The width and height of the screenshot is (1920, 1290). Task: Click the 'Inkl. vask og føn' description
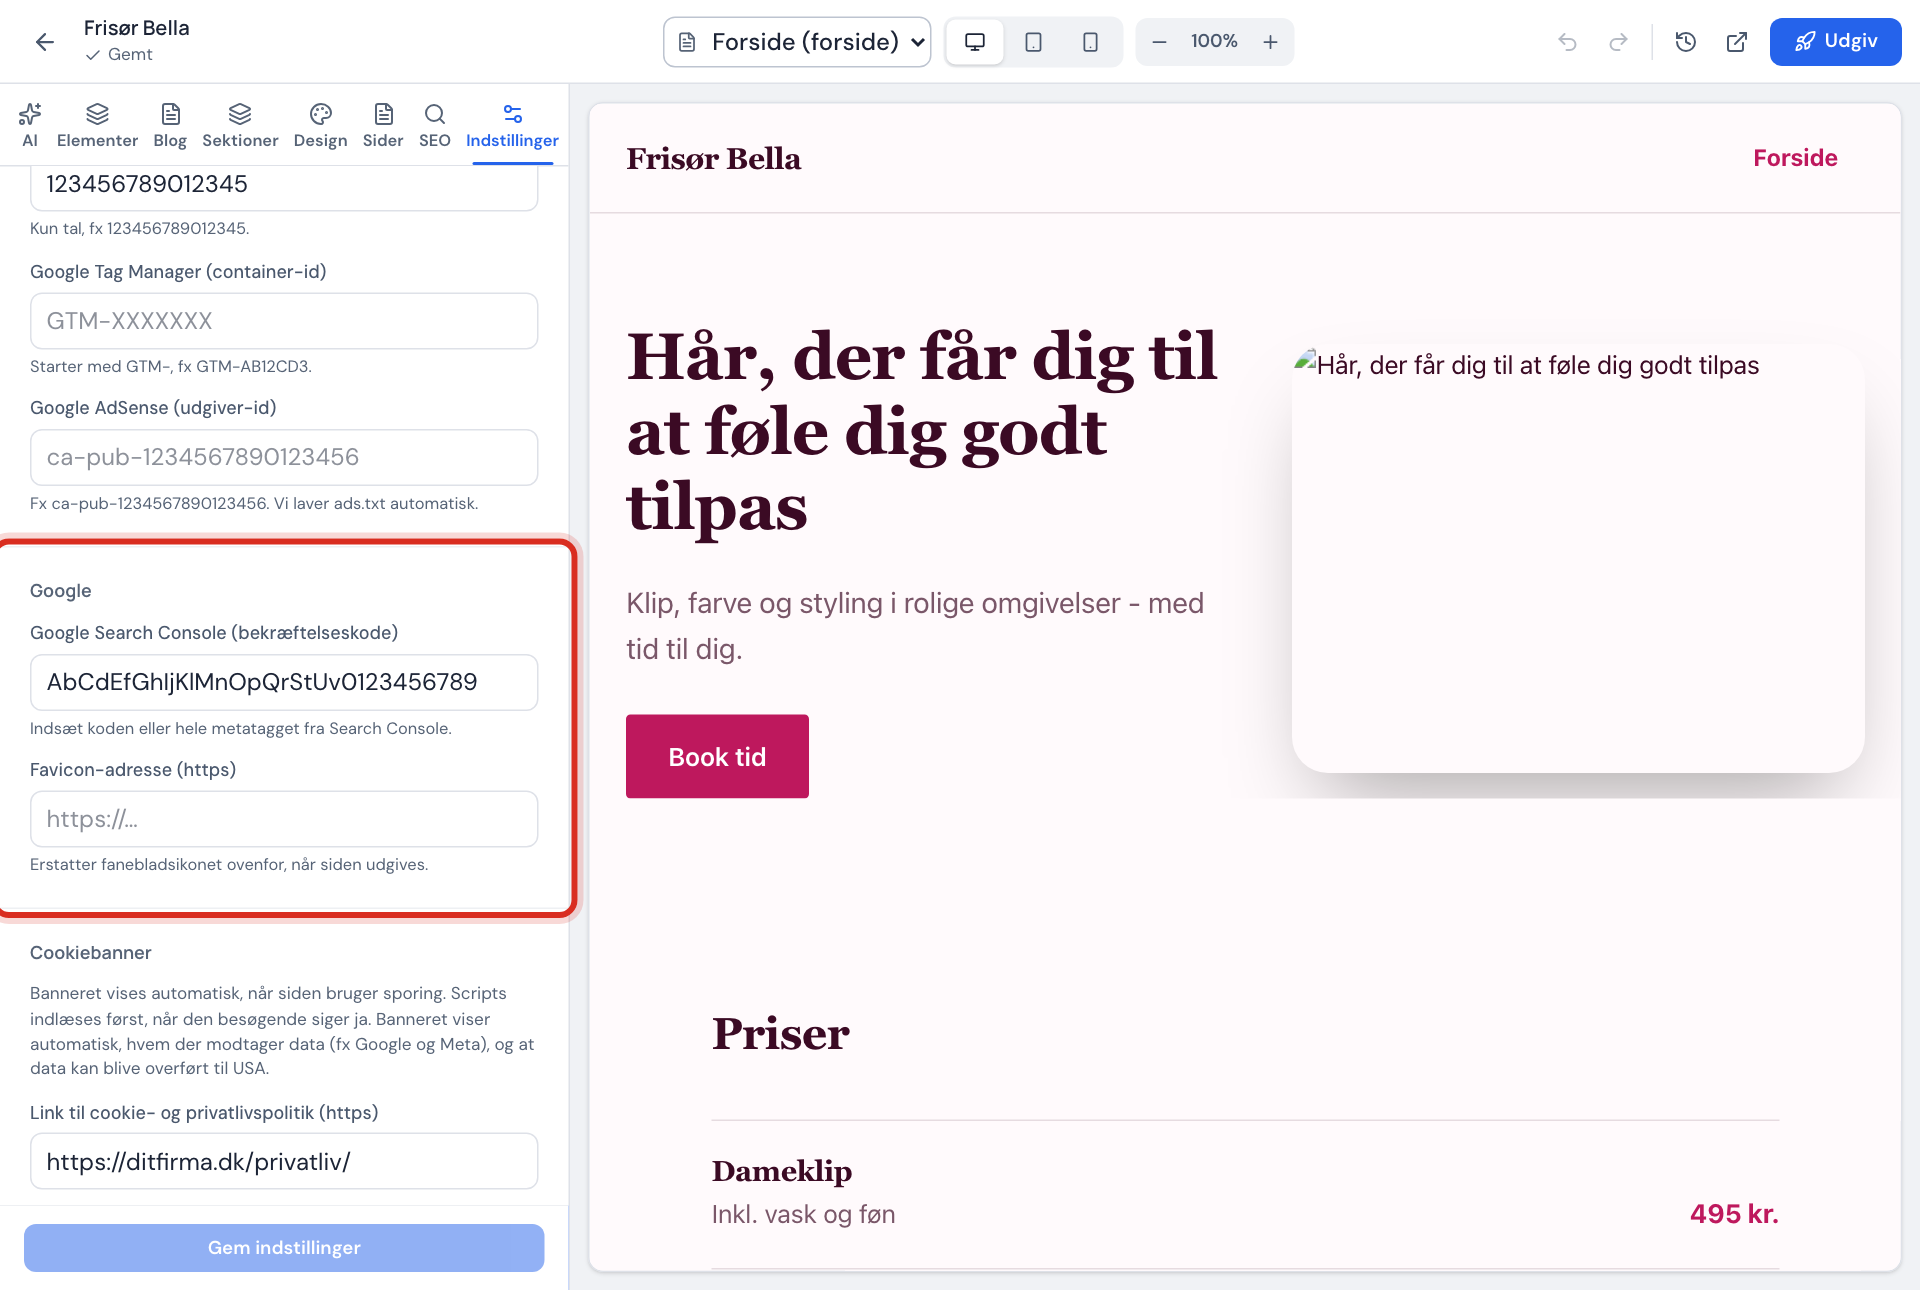[803, 1214]
